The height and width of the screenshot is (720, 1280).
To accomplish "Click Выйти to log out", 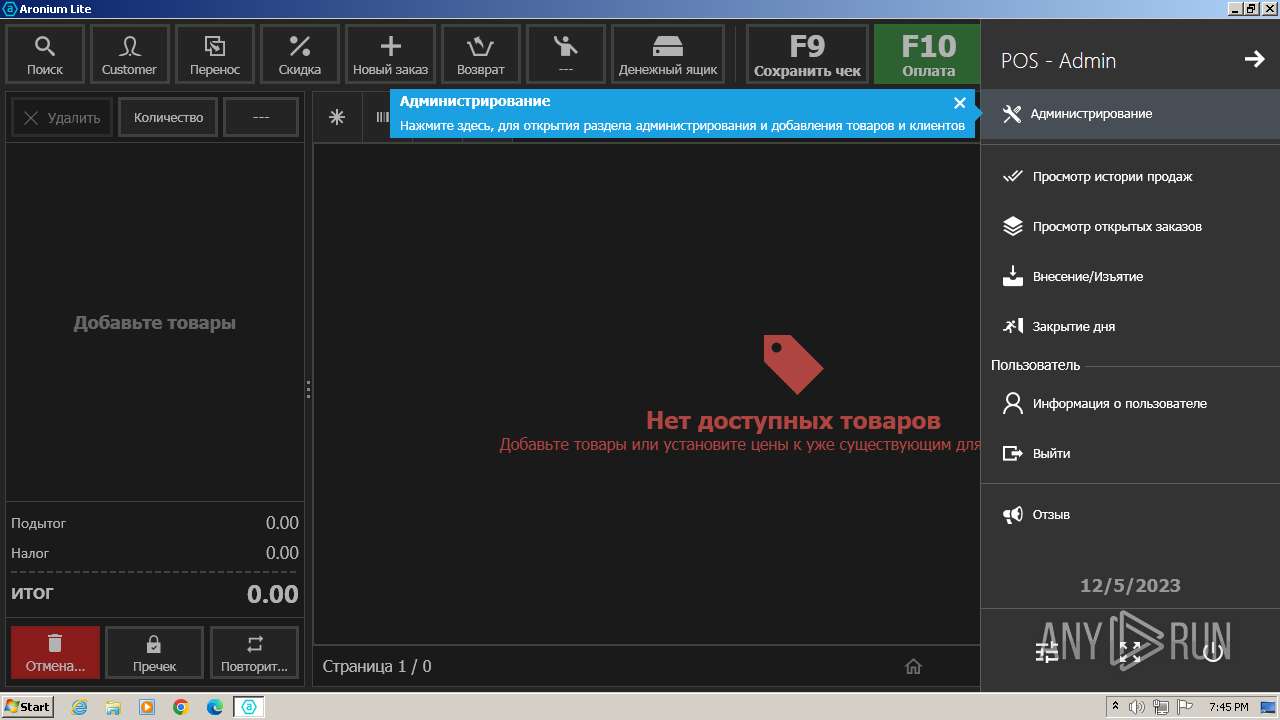I will pyautogui.click(x=1130, y=454).
